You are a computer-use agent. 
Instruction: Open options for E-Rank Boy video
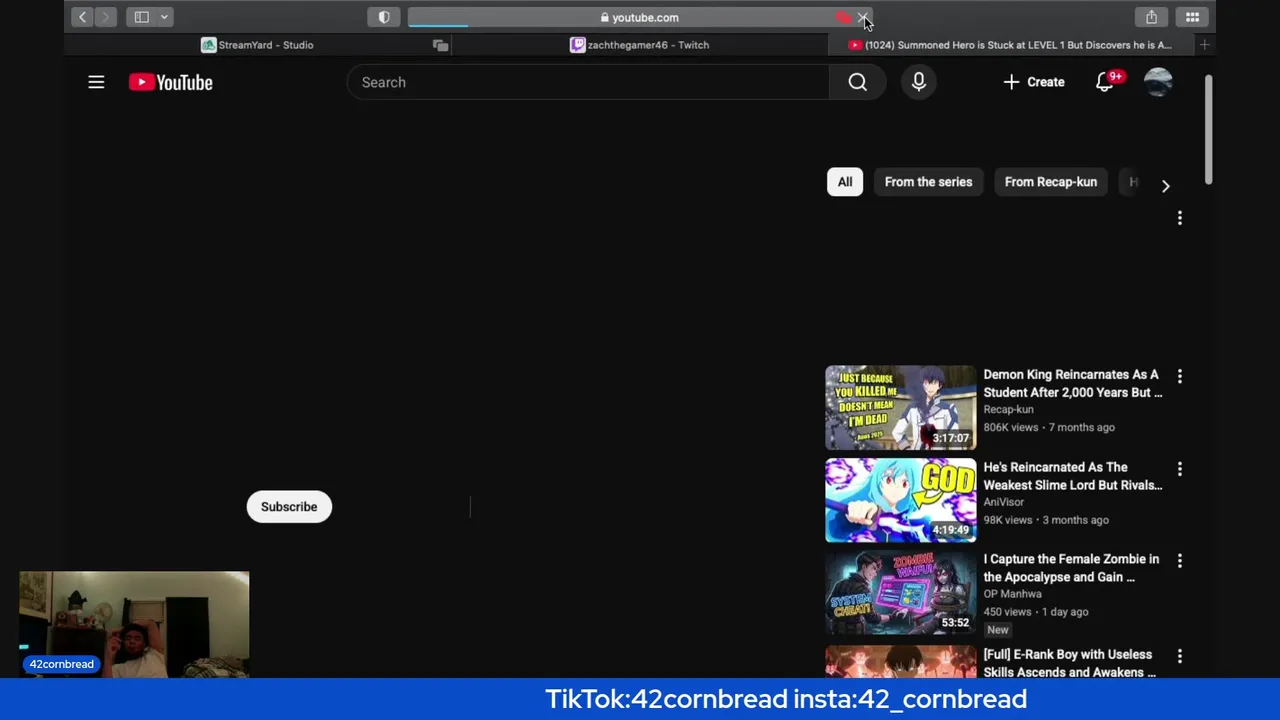pyautogui.click(x=1180, y=656)
